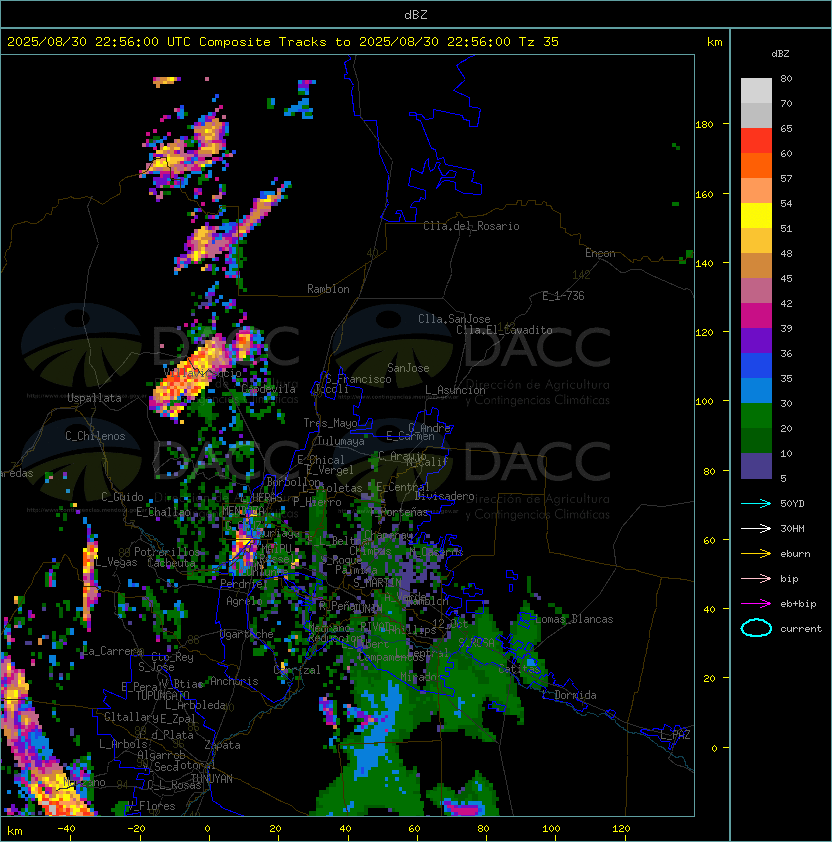This screenshot has width=832, height=842.
Task: Click the 'Uspallata' map label
Action: tap(94, 398)
